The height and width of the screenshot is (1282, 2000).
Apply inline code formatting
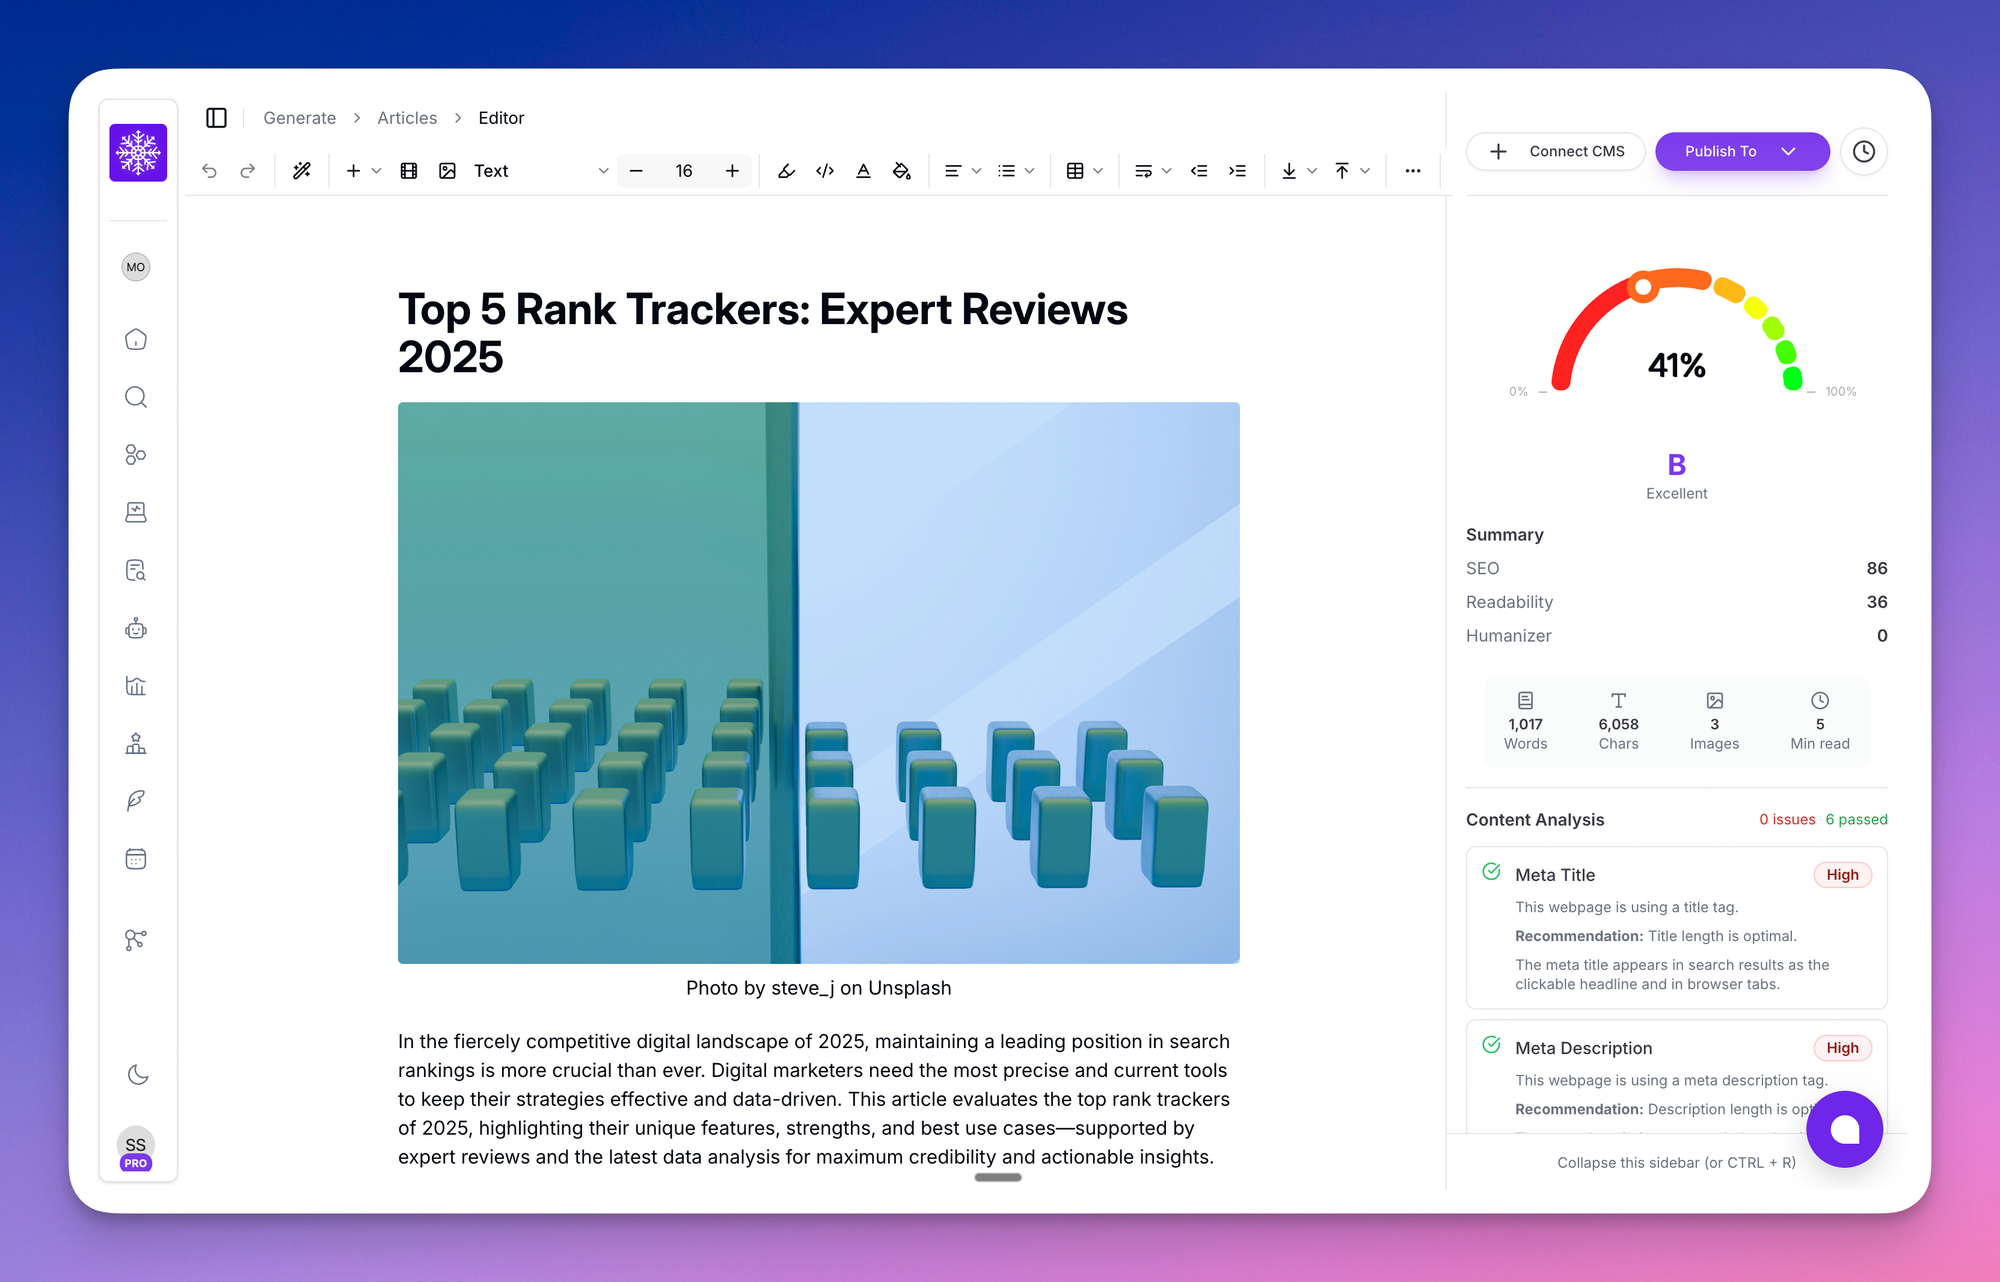825,170
